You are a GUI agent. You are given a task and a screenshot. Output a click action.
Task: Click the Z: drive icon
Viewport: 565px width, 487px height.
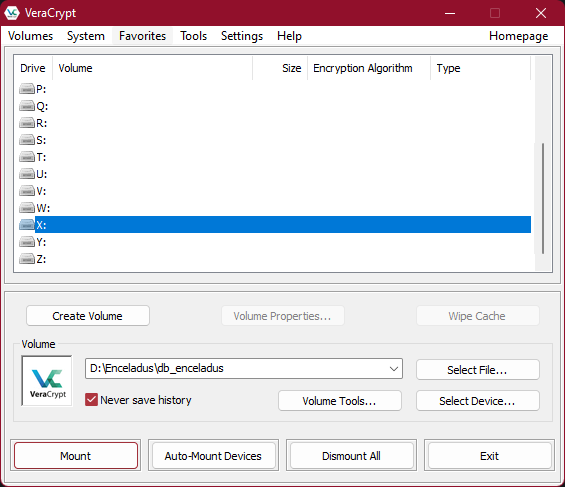[x=27, y=259]
